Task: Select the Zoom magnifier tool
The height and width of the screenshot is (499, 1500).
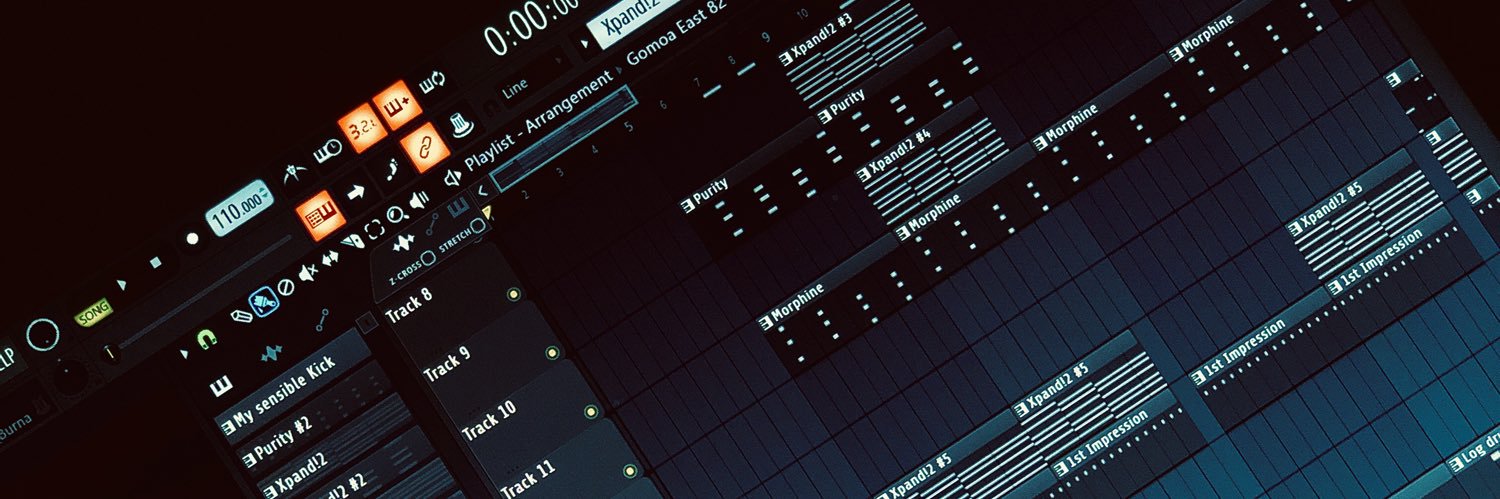Action: [396, 214]
